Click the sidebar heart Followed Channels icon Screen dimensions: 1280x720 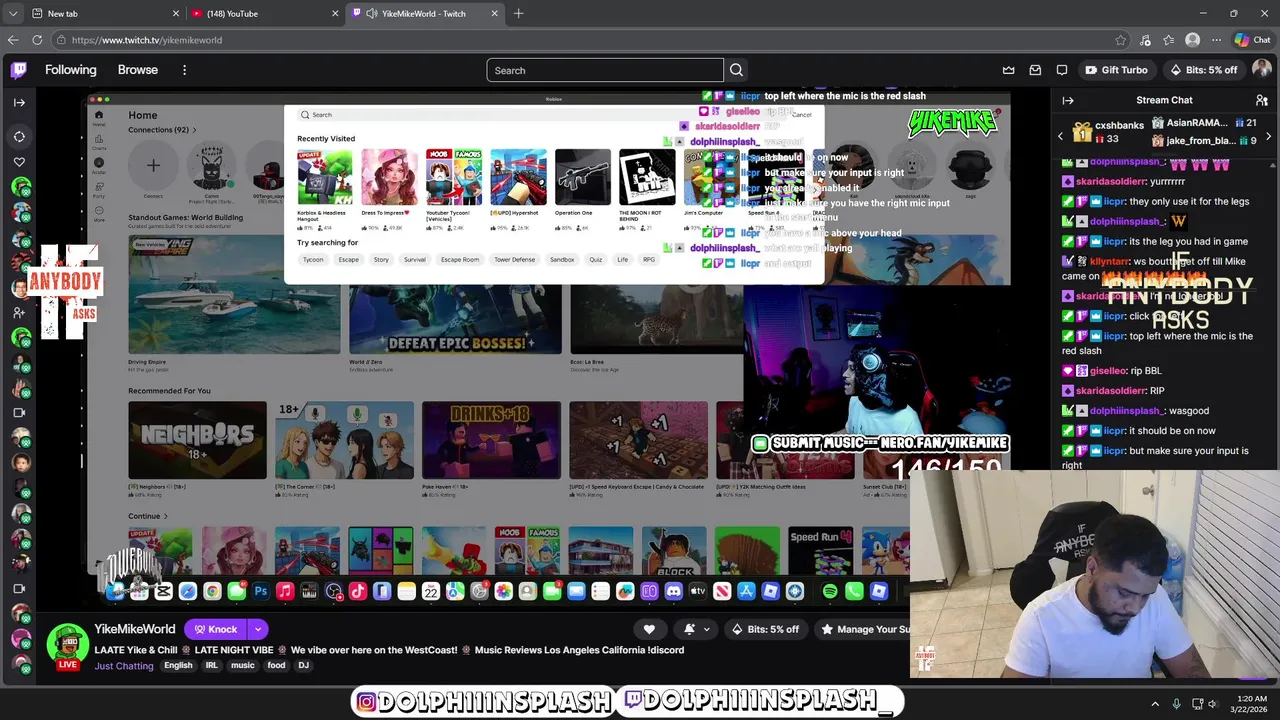19,162
